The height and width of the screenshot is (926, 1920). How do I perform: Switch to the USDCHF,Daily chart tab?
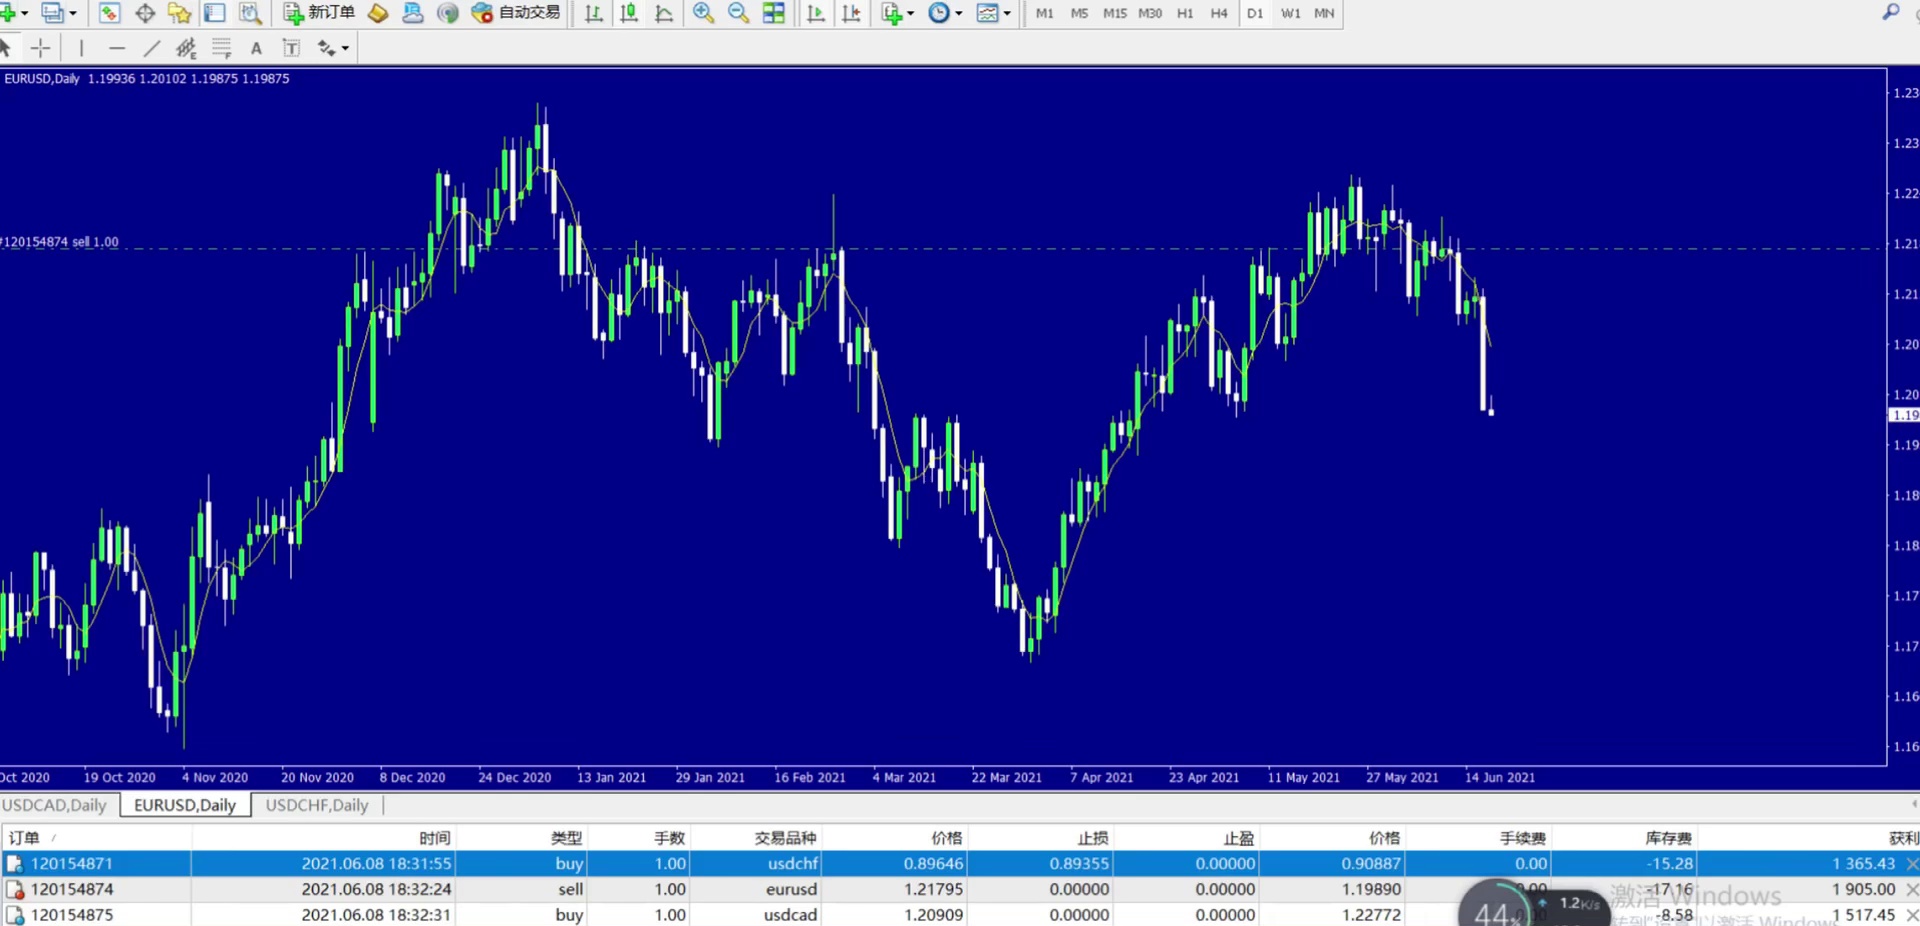click(317, 805)
